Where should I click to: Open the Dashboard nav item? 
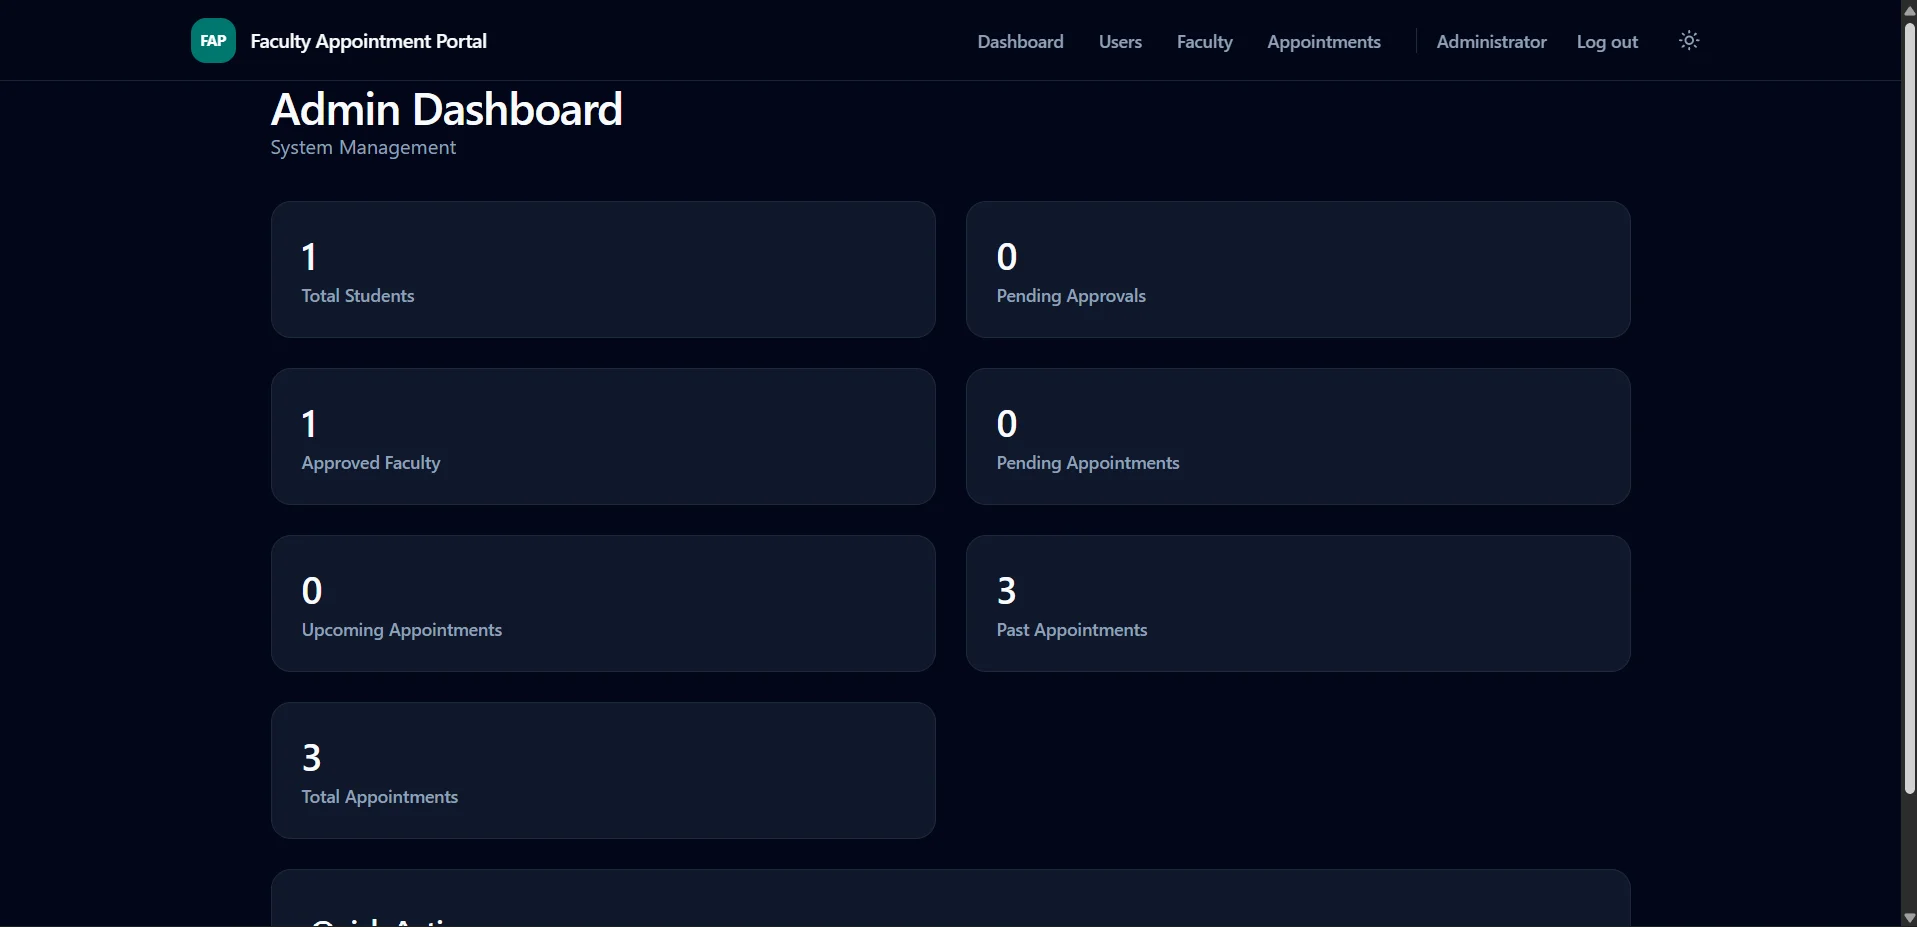pyautogui.click(x=1020, y=42)
